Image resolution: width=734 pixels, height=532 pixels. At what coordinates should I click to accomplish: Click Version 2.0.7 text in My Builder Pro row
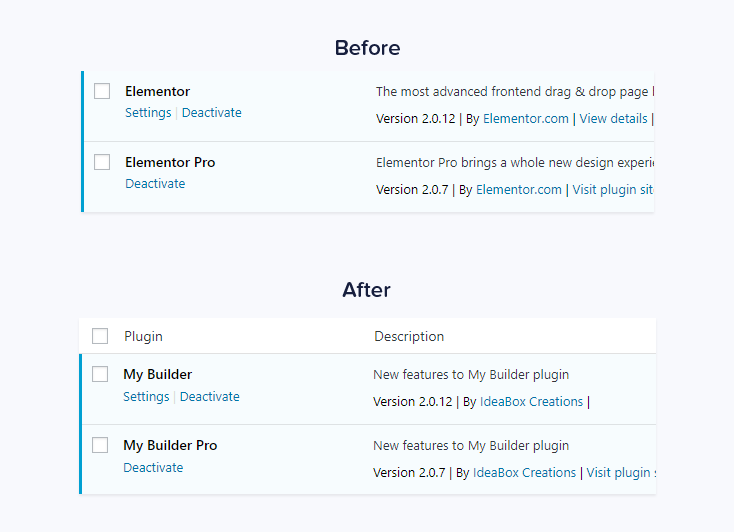point(409,473)
